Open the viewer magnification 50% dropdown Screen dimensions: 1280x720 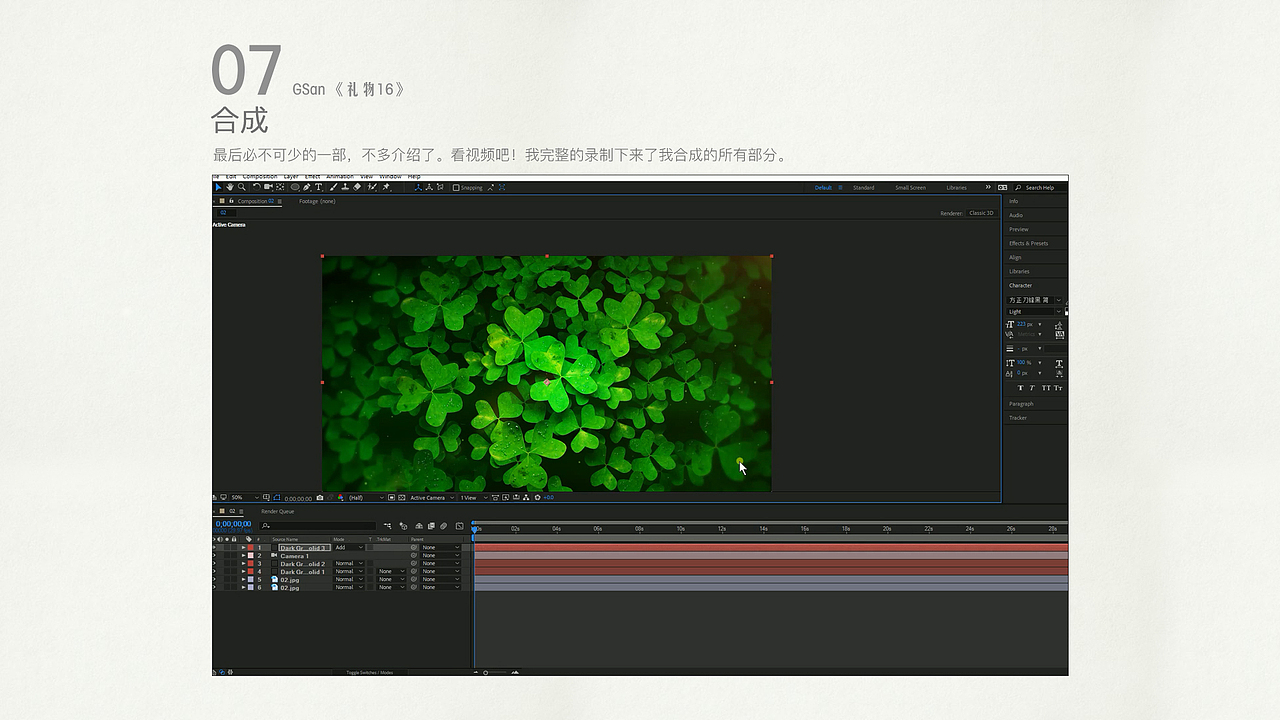245,497
